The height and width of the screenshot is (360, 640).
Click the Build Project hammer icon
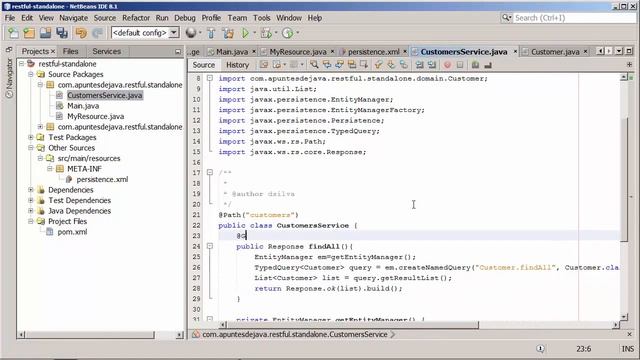(x=211, y=33)
